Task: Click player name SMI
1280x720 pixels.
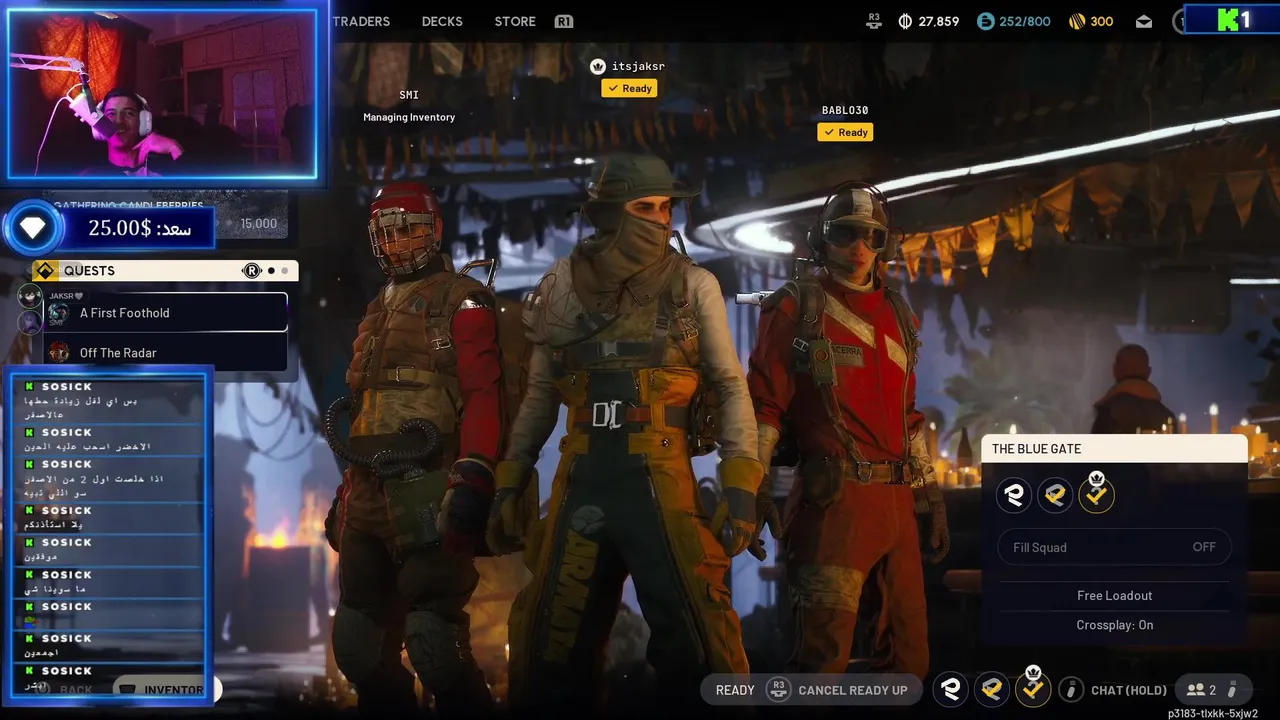Action: tap(409, 95)
